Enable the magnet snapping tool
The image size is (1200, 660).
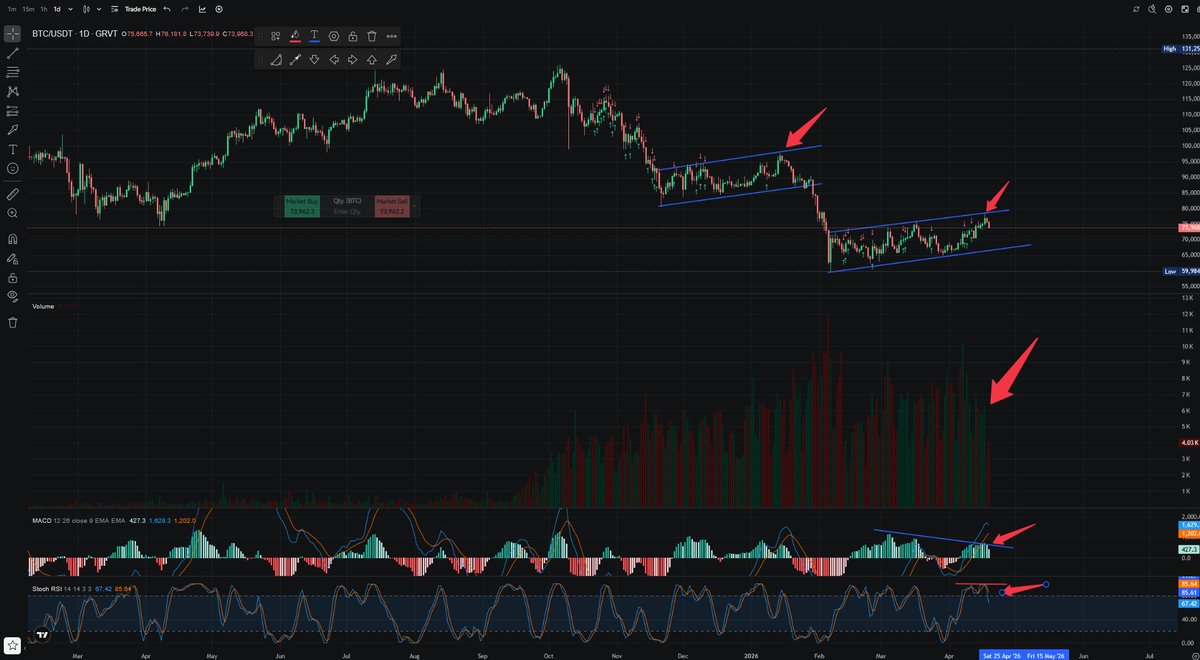(11, 238)
